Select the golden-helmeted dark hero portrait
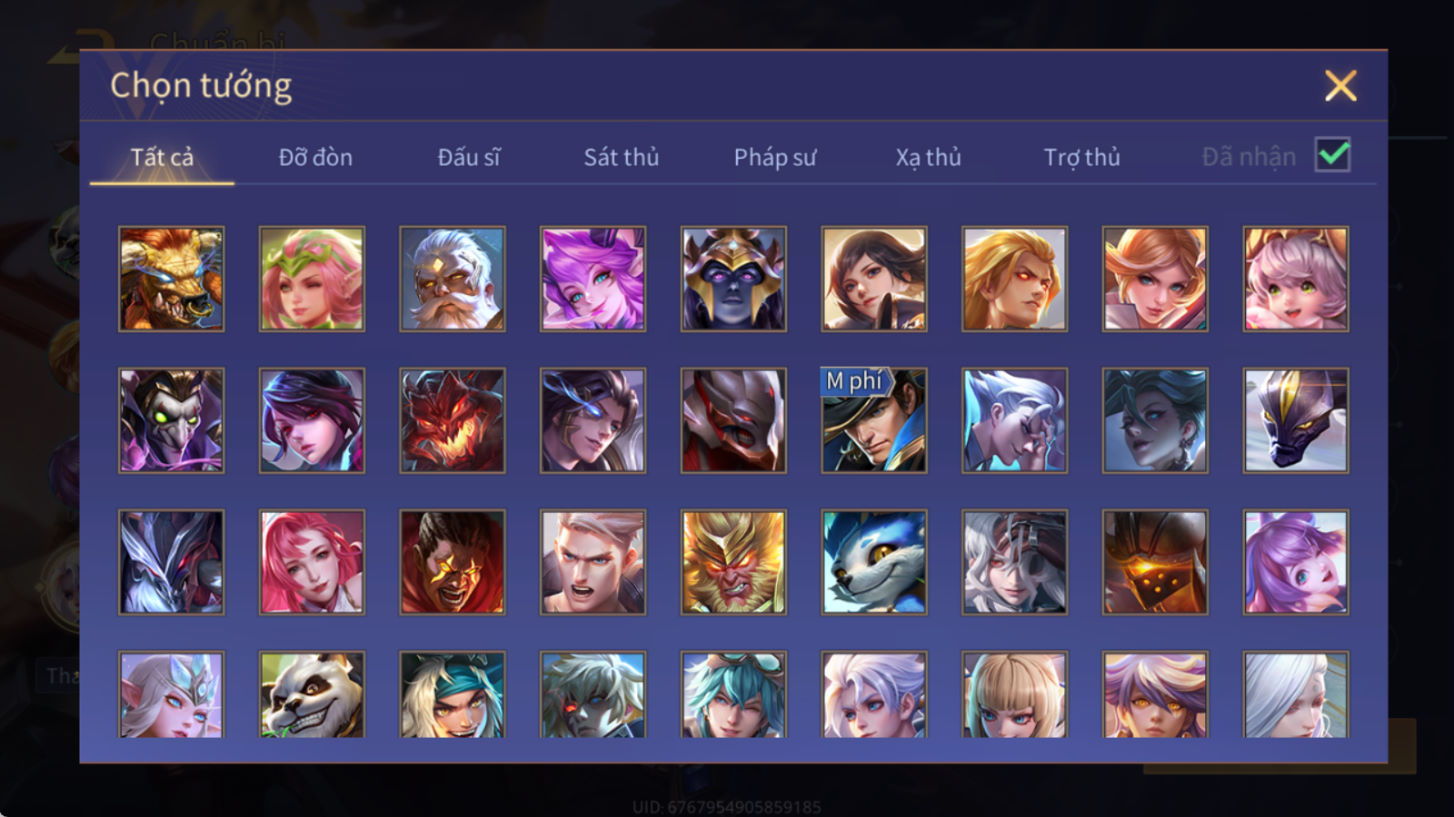Image resolution: width=1454 pixels, height=817 pixels. tap(733, 278)
